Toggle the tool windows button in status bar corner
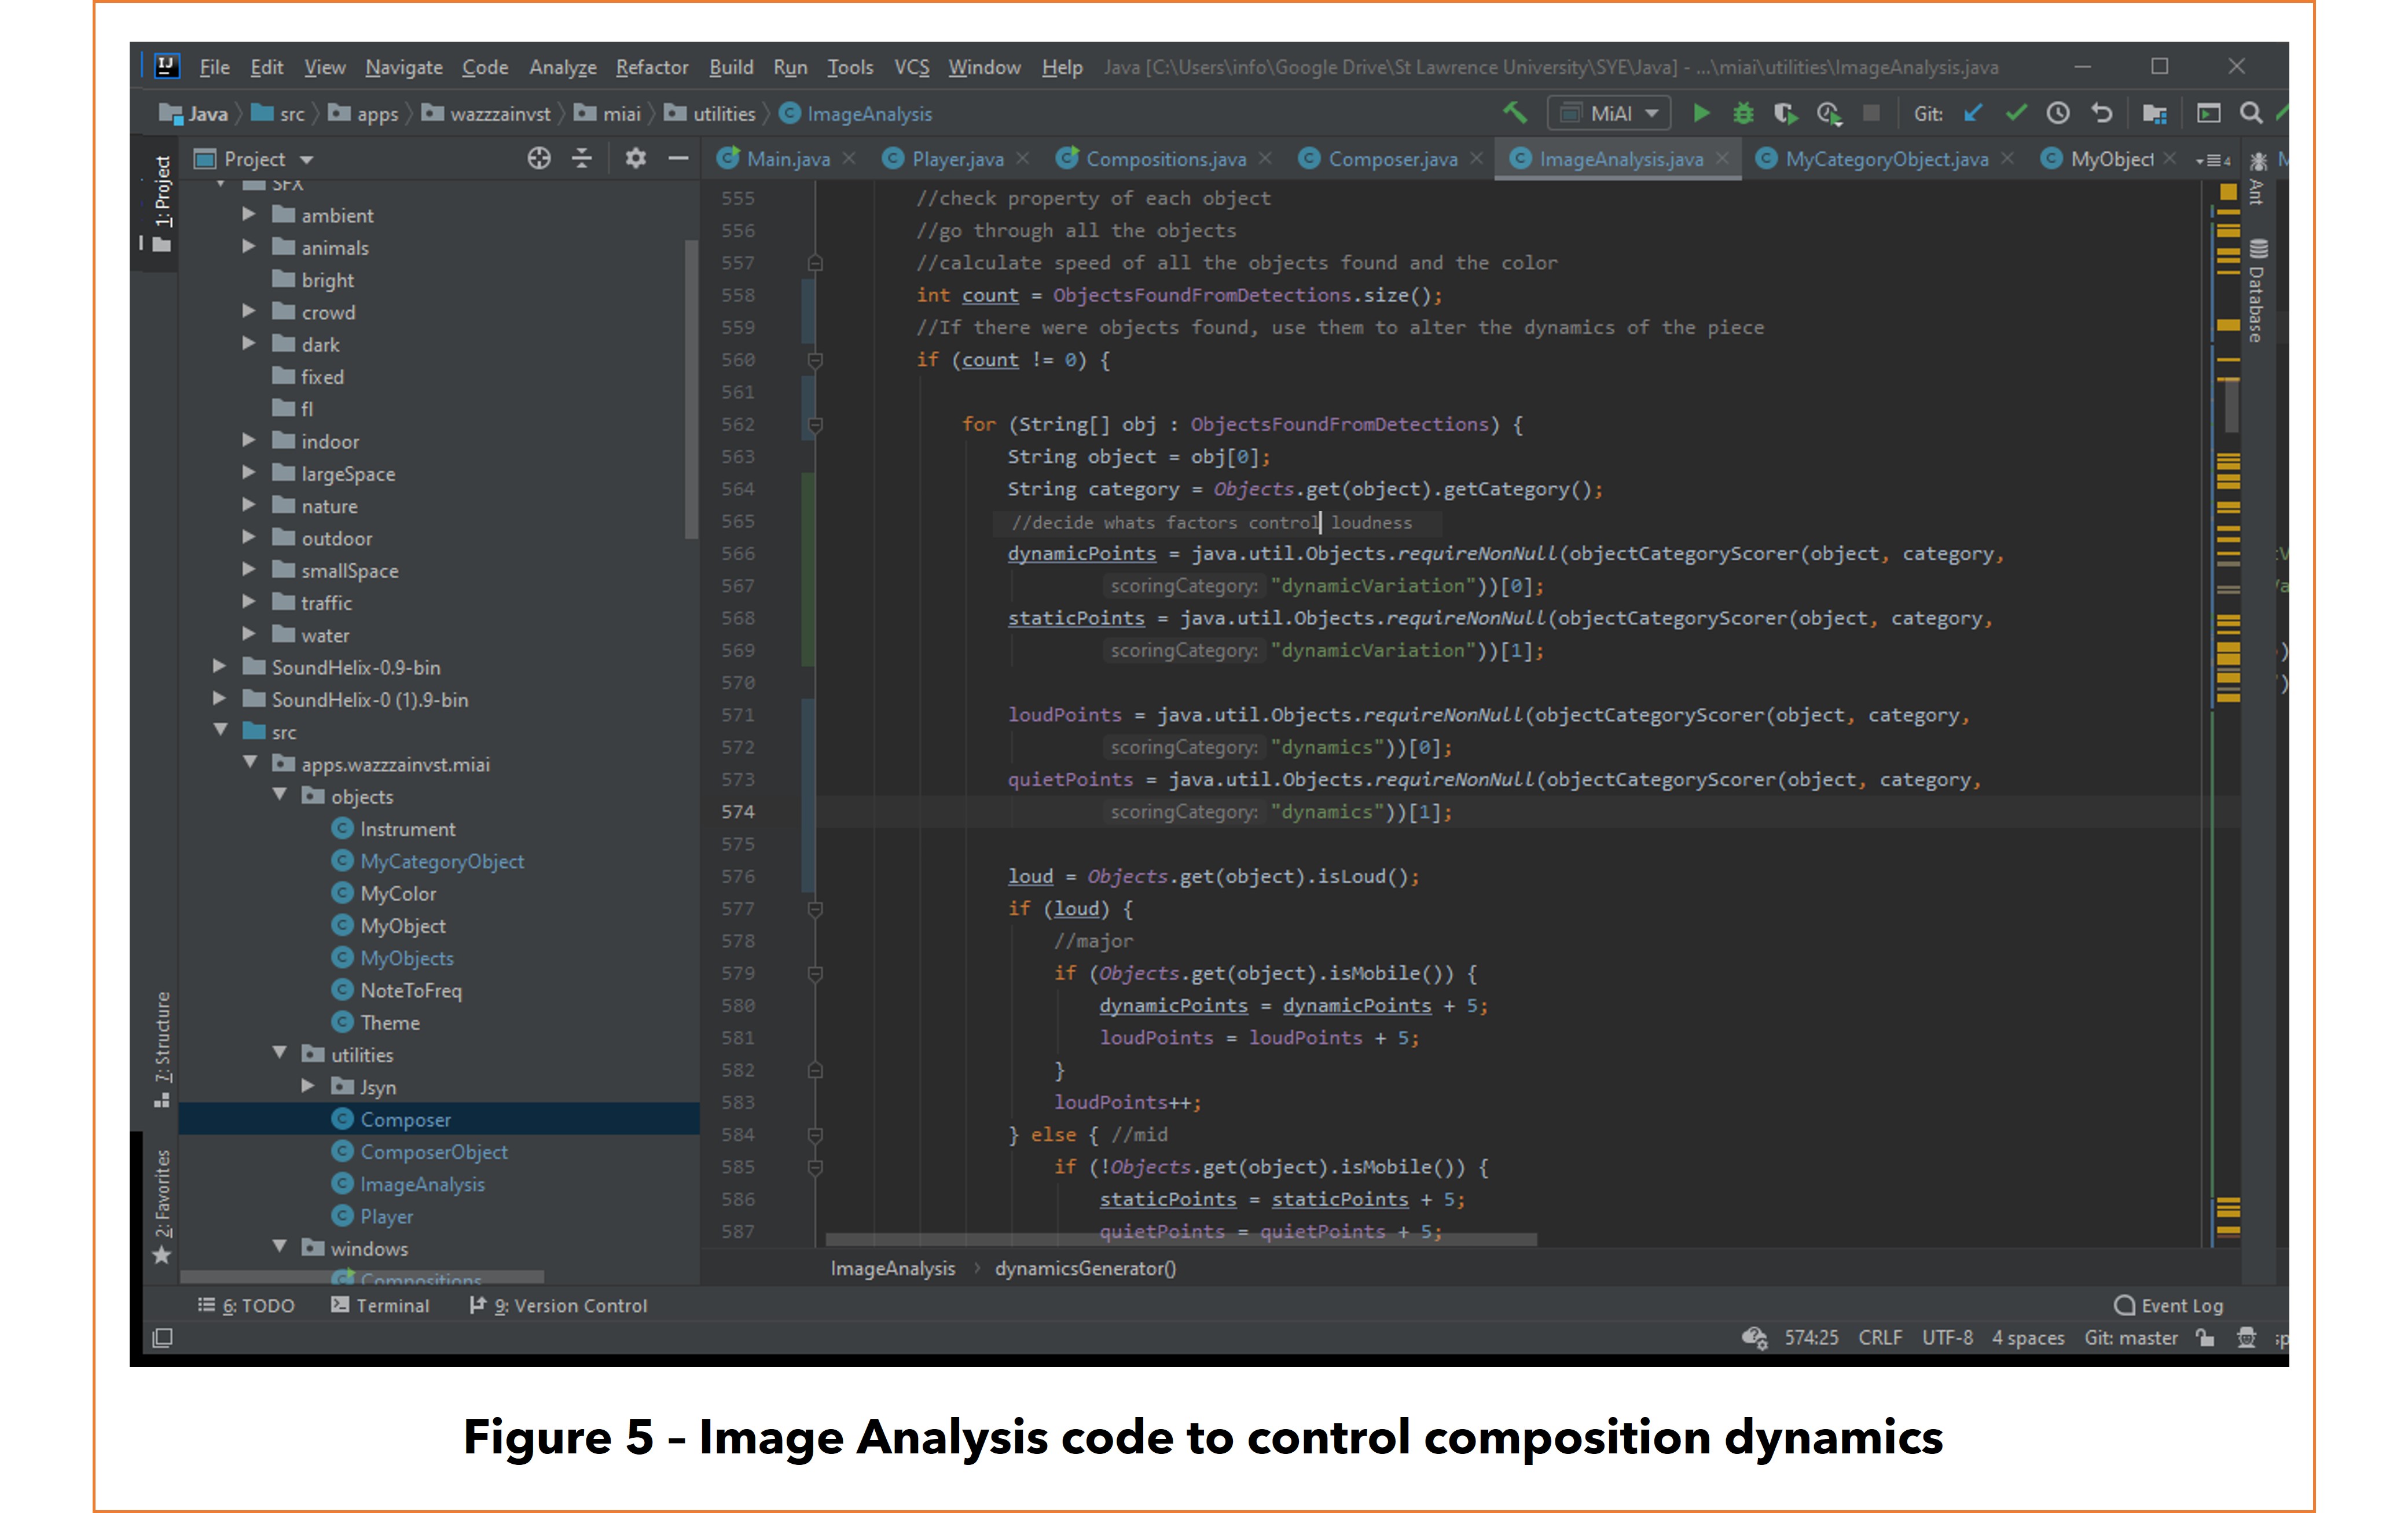The width and height of the screenshot is (2408, 1513). 162,1337
